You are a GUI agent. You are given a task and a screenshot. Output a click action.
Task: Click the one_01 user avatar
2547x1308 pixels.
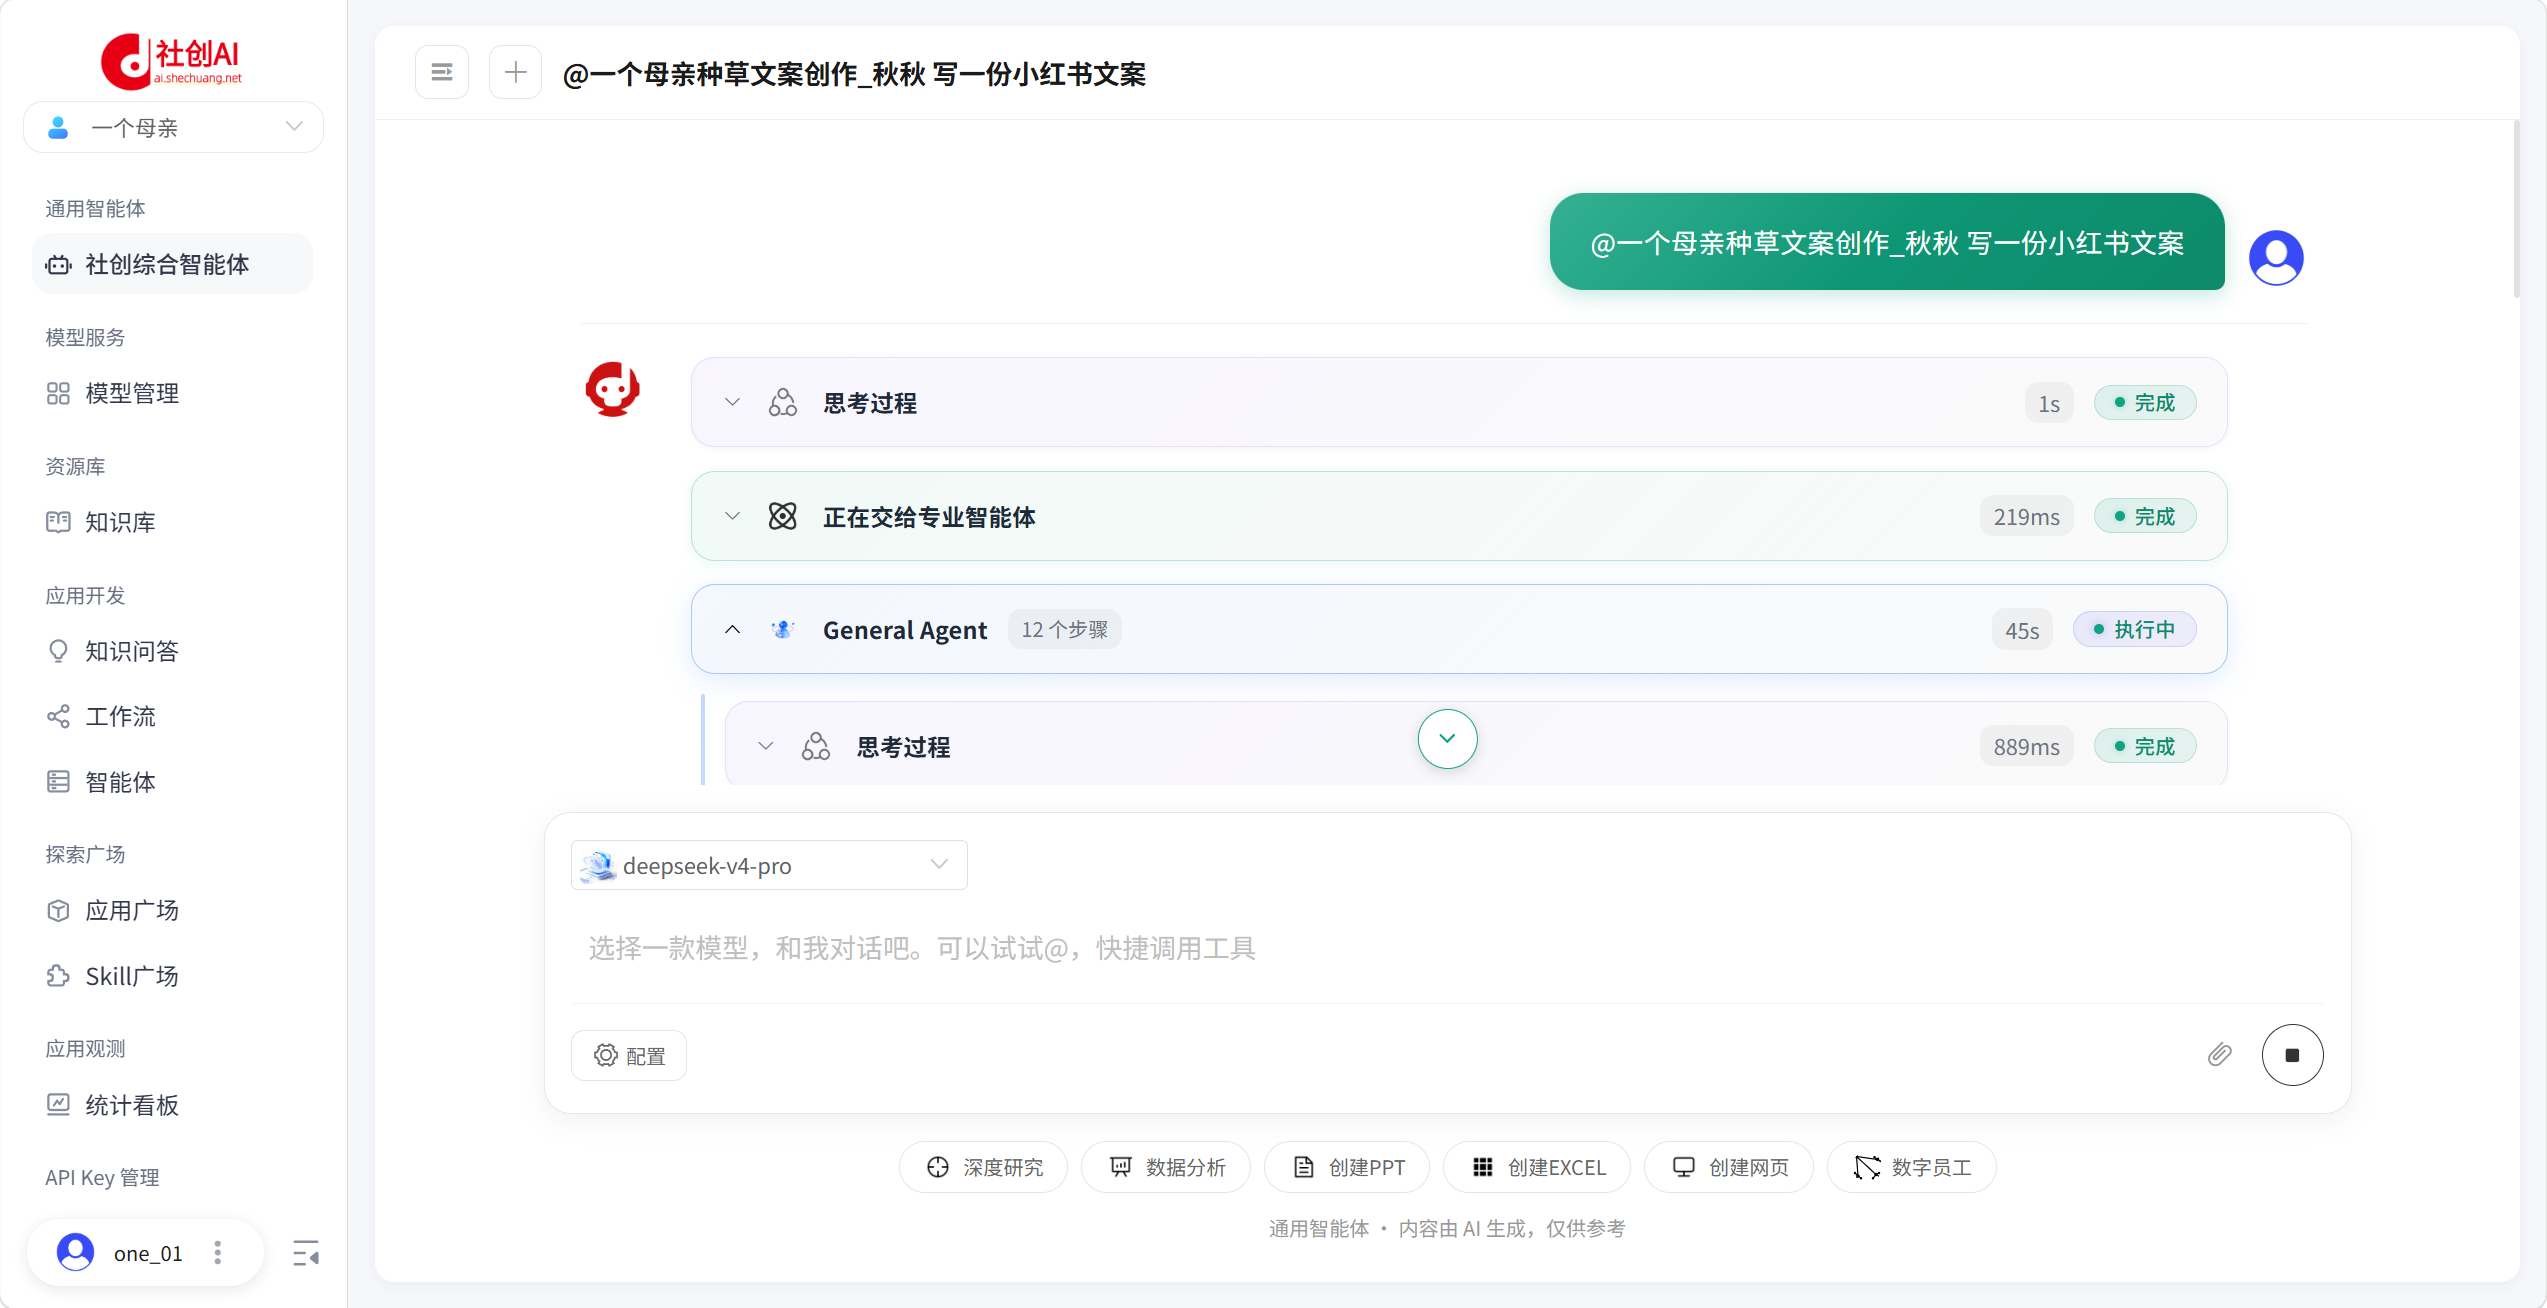click(75, 1252)
